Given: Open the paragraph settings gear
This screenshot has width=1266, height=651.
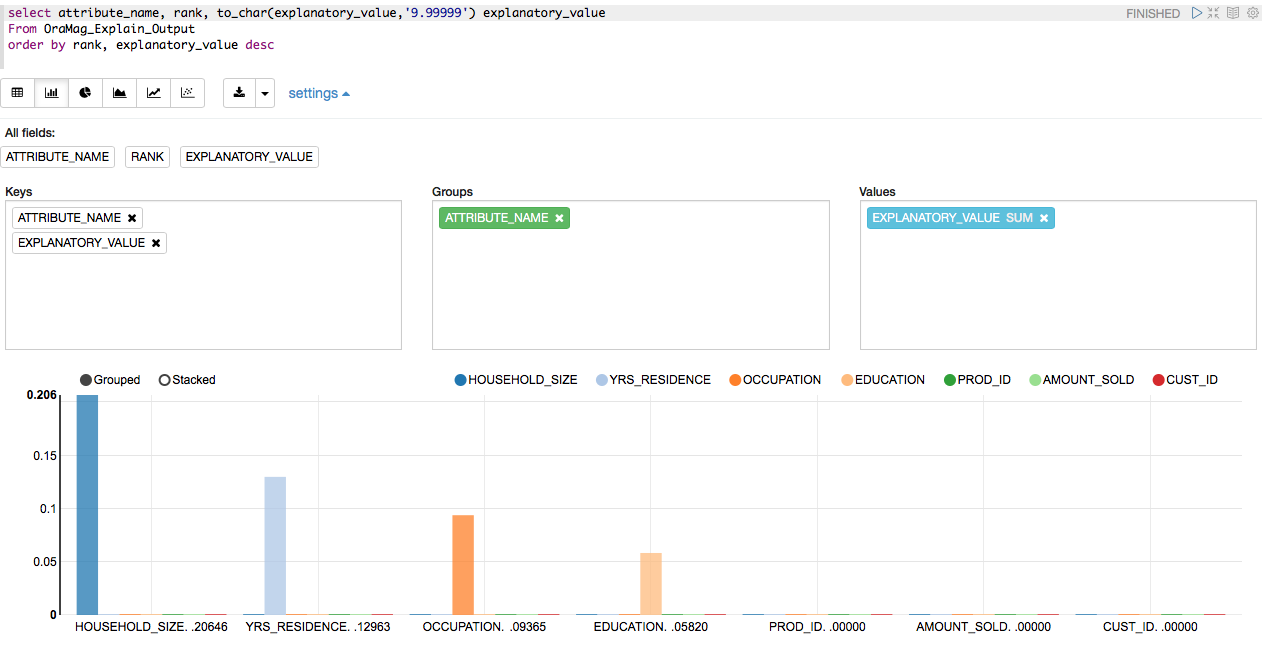Looking at the screenshot, I should click(1252, 13).
